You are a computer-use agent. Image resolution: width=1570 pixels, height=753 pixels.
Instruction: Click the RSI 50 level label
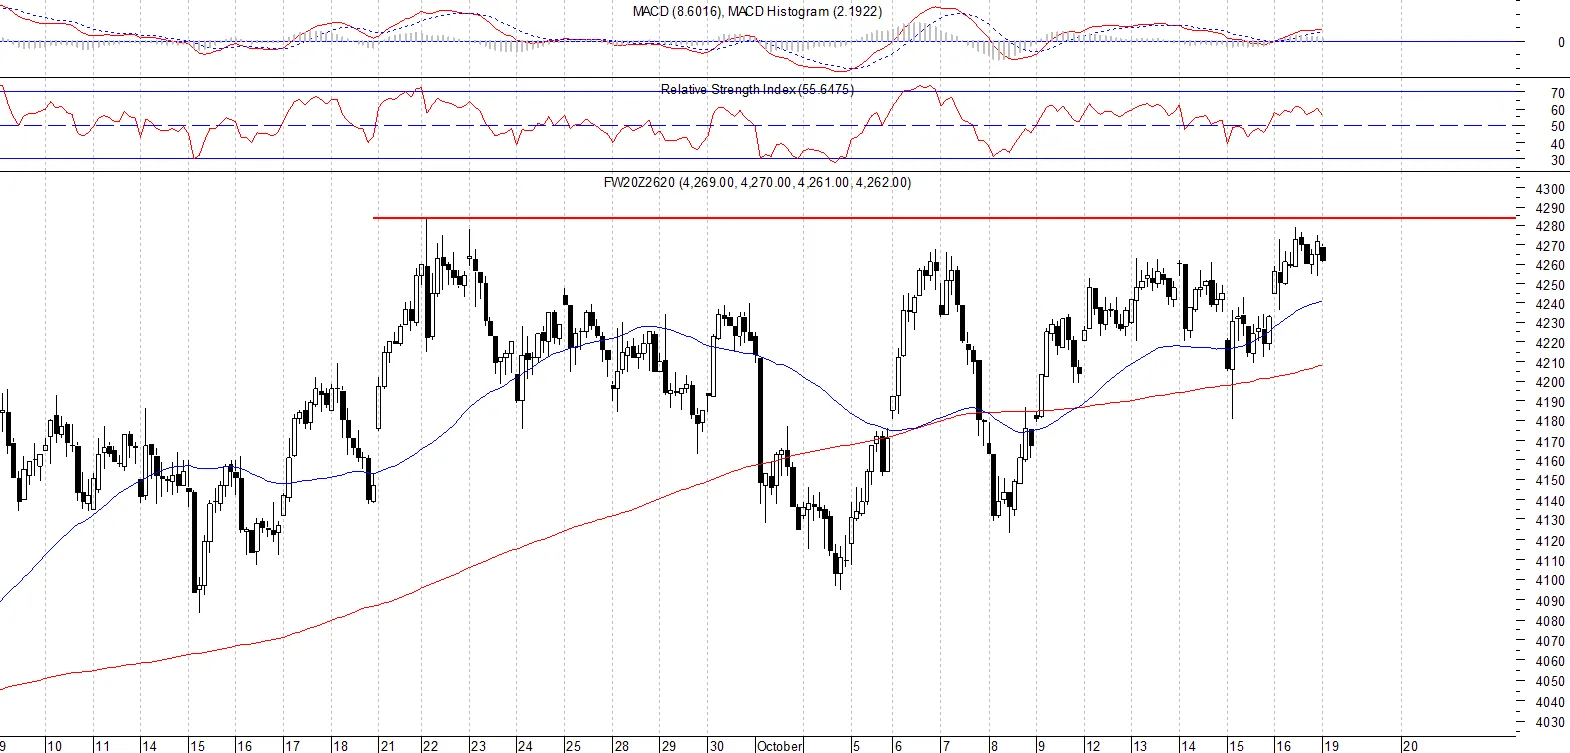(x=1558, y=127)
